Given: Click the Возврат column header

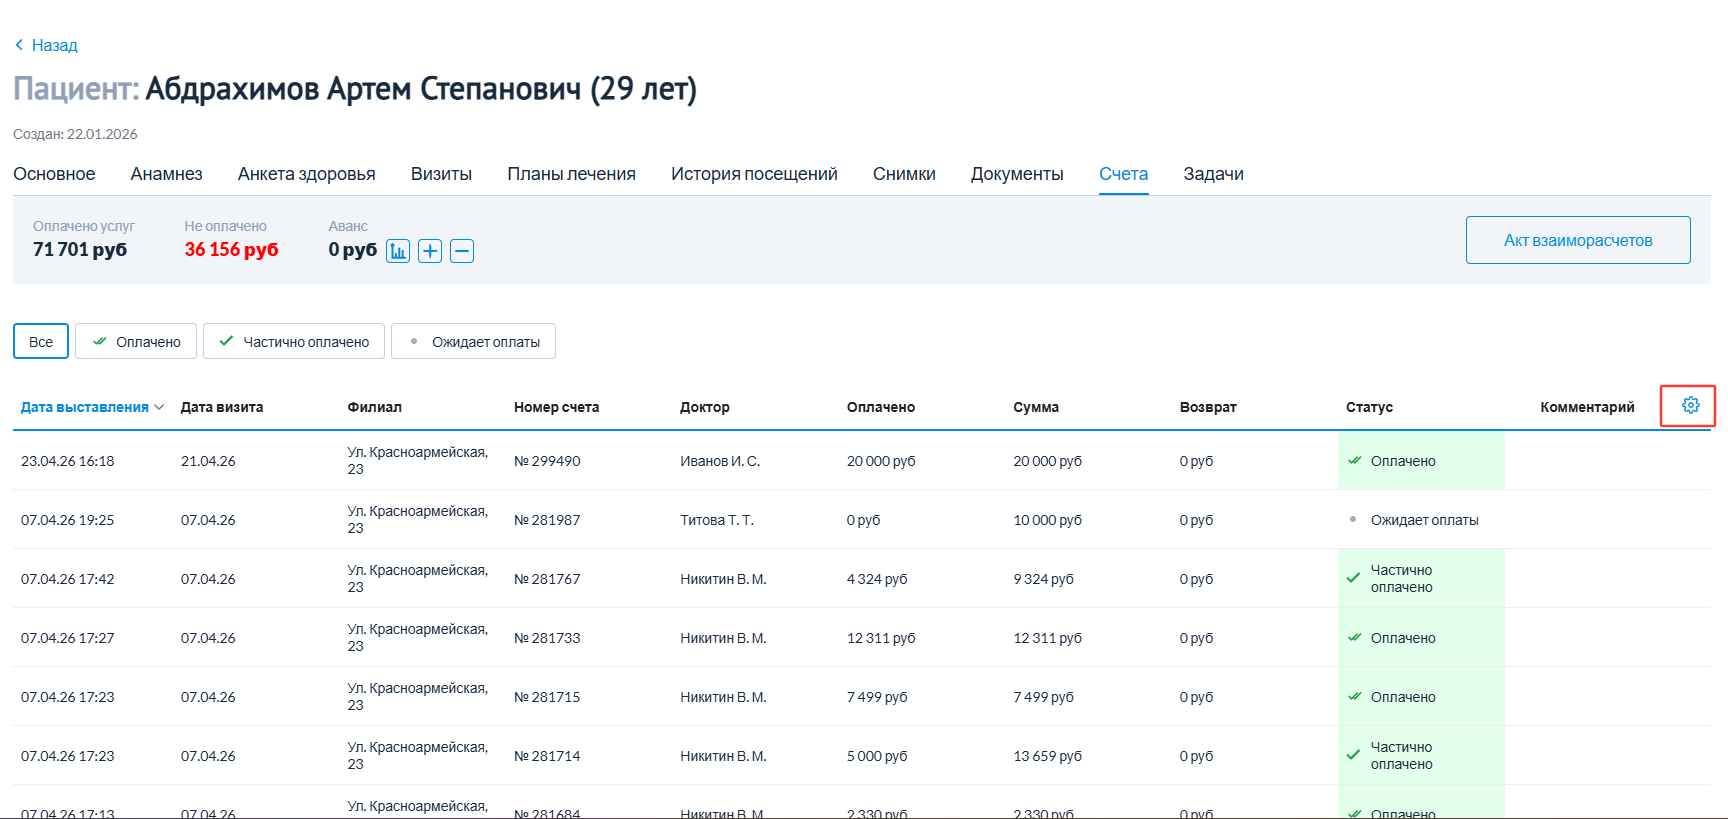Looking at the screenshot, I should click(1208, 407).
